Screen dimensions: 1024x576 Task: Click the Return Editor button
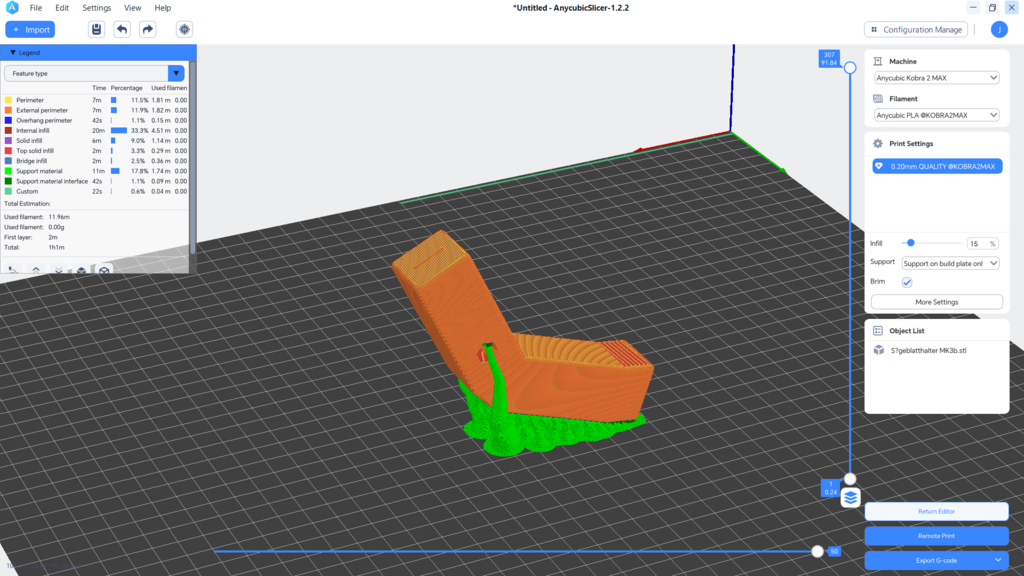[x=936, y=511]
